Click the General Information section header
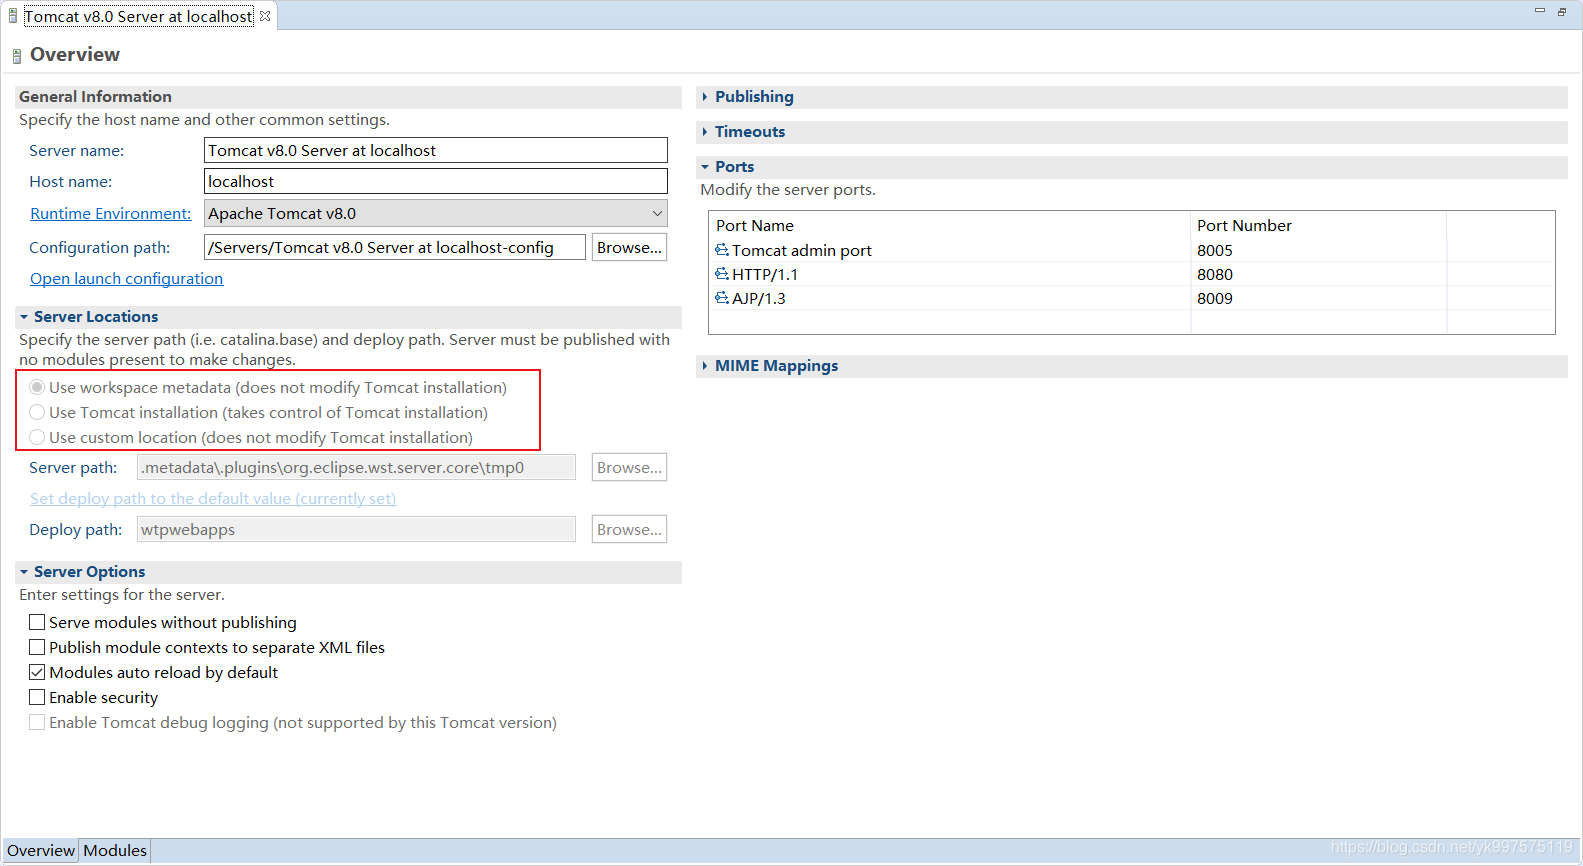 tap(348, 97)
